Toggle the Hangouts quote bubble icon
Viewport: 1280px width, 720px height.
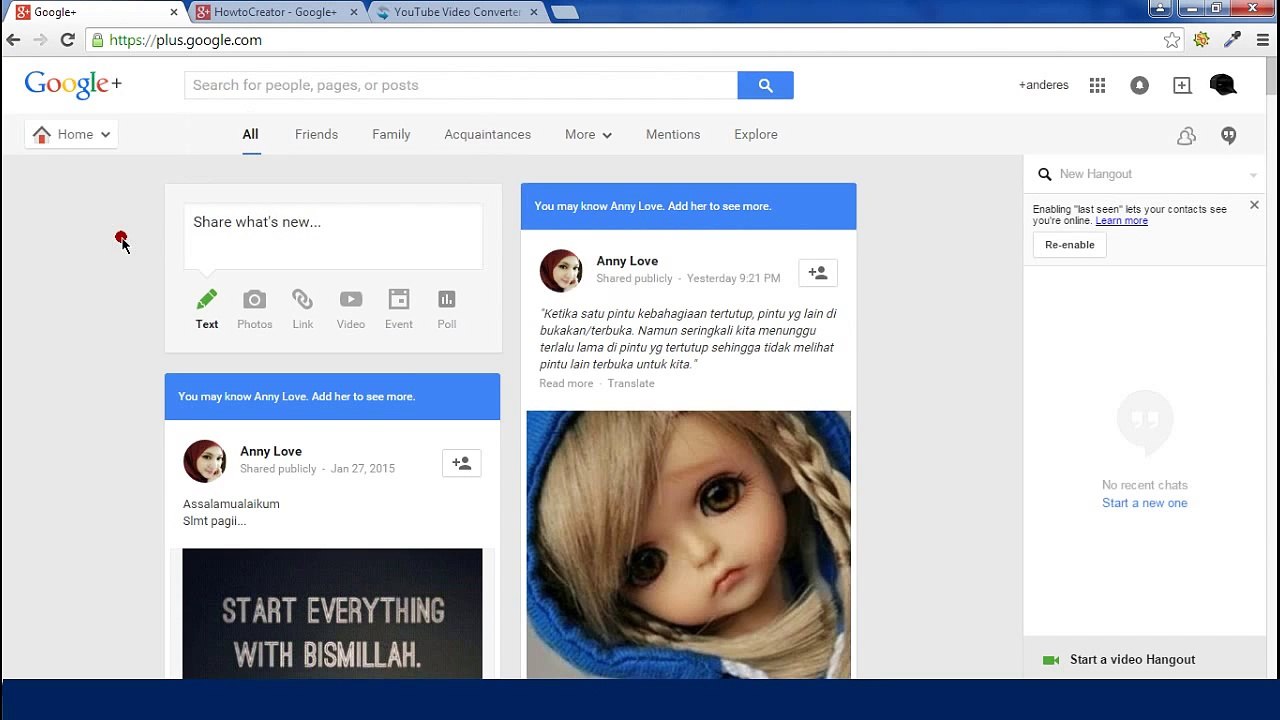[x=1229, y=135]
